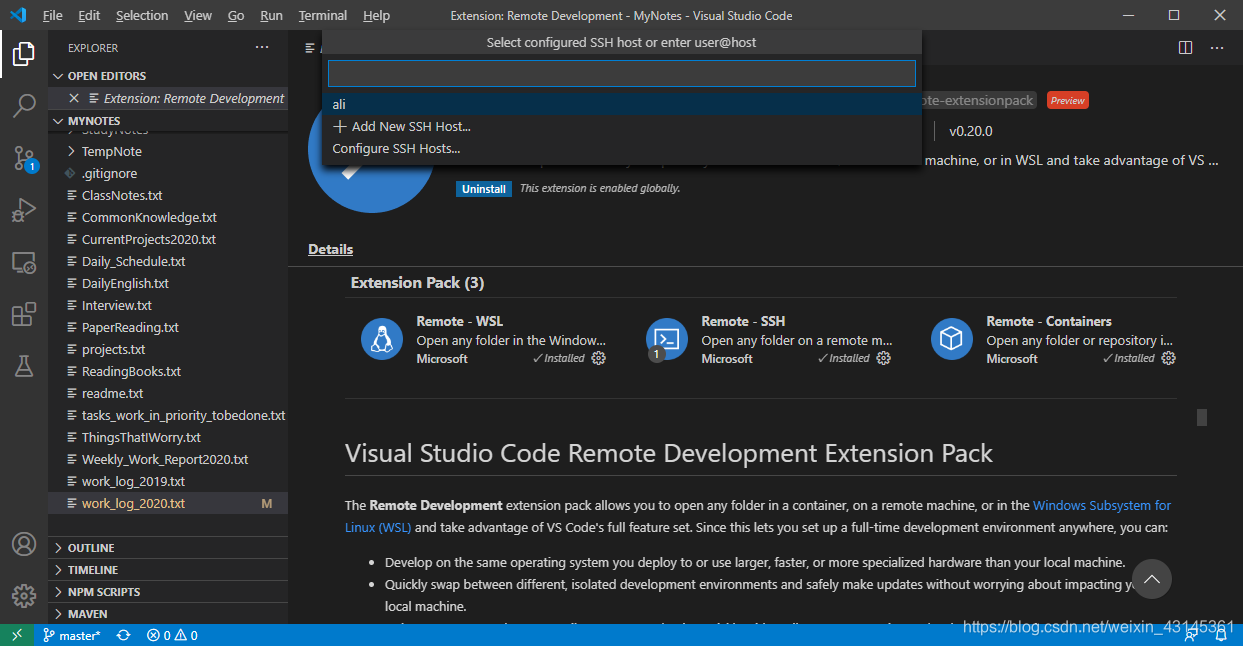Open the Explorer view in activity bar
1243x646 pixels.
(x=24, y=53)
